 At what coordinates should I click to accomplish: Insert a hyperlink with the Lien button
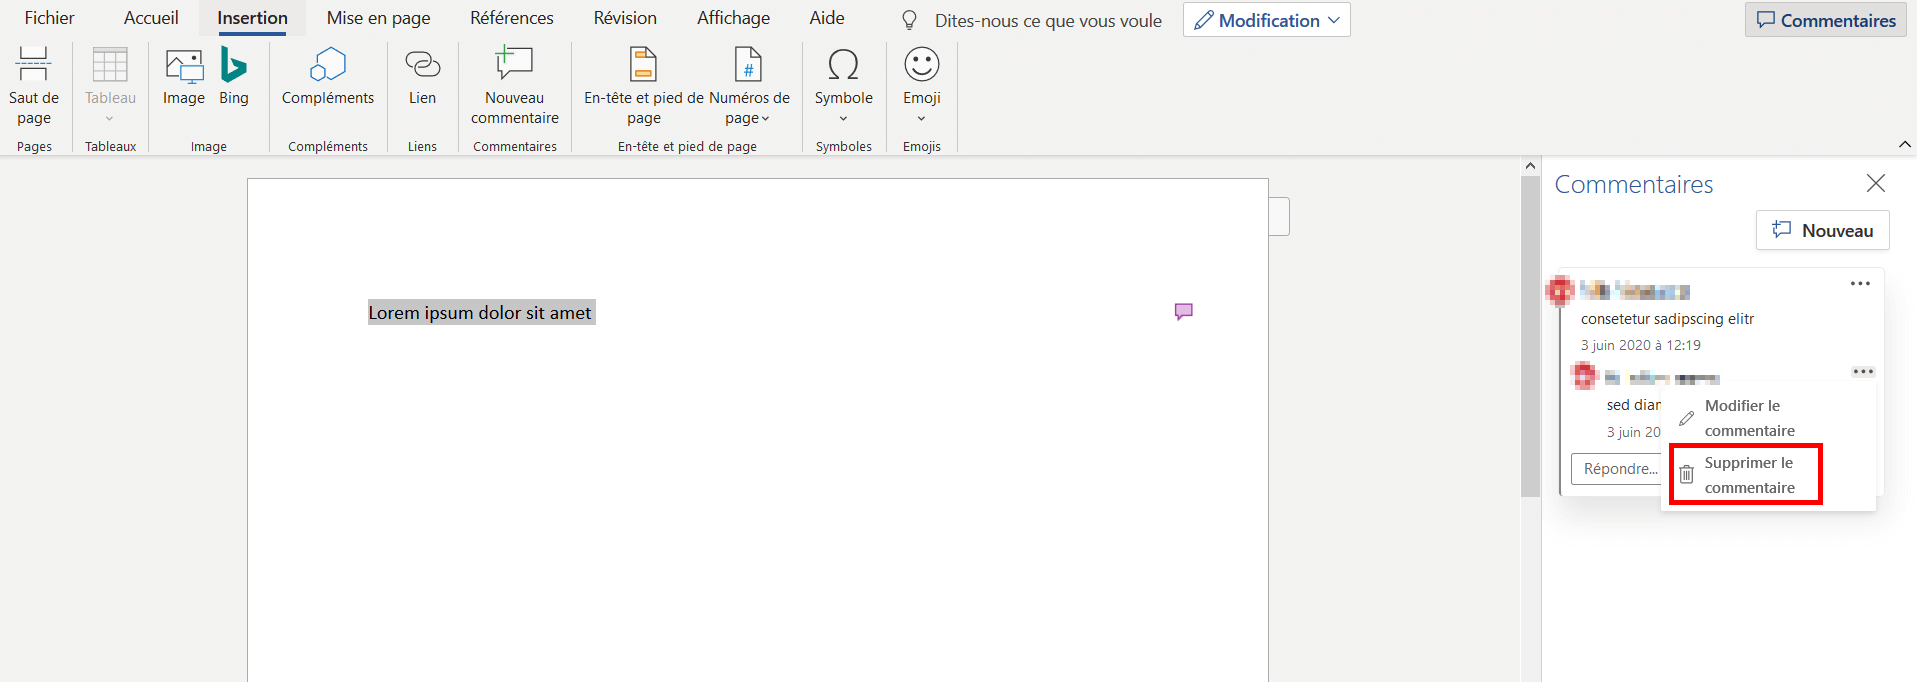tap(422, 77)
